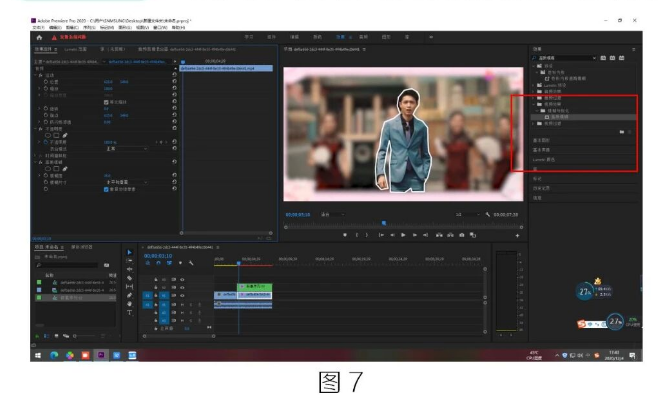Image resolution: width=661 pixels, height=403 pixels.
Task: Open the timeline wrench settings icon
Action: click(x=191, y=262)
